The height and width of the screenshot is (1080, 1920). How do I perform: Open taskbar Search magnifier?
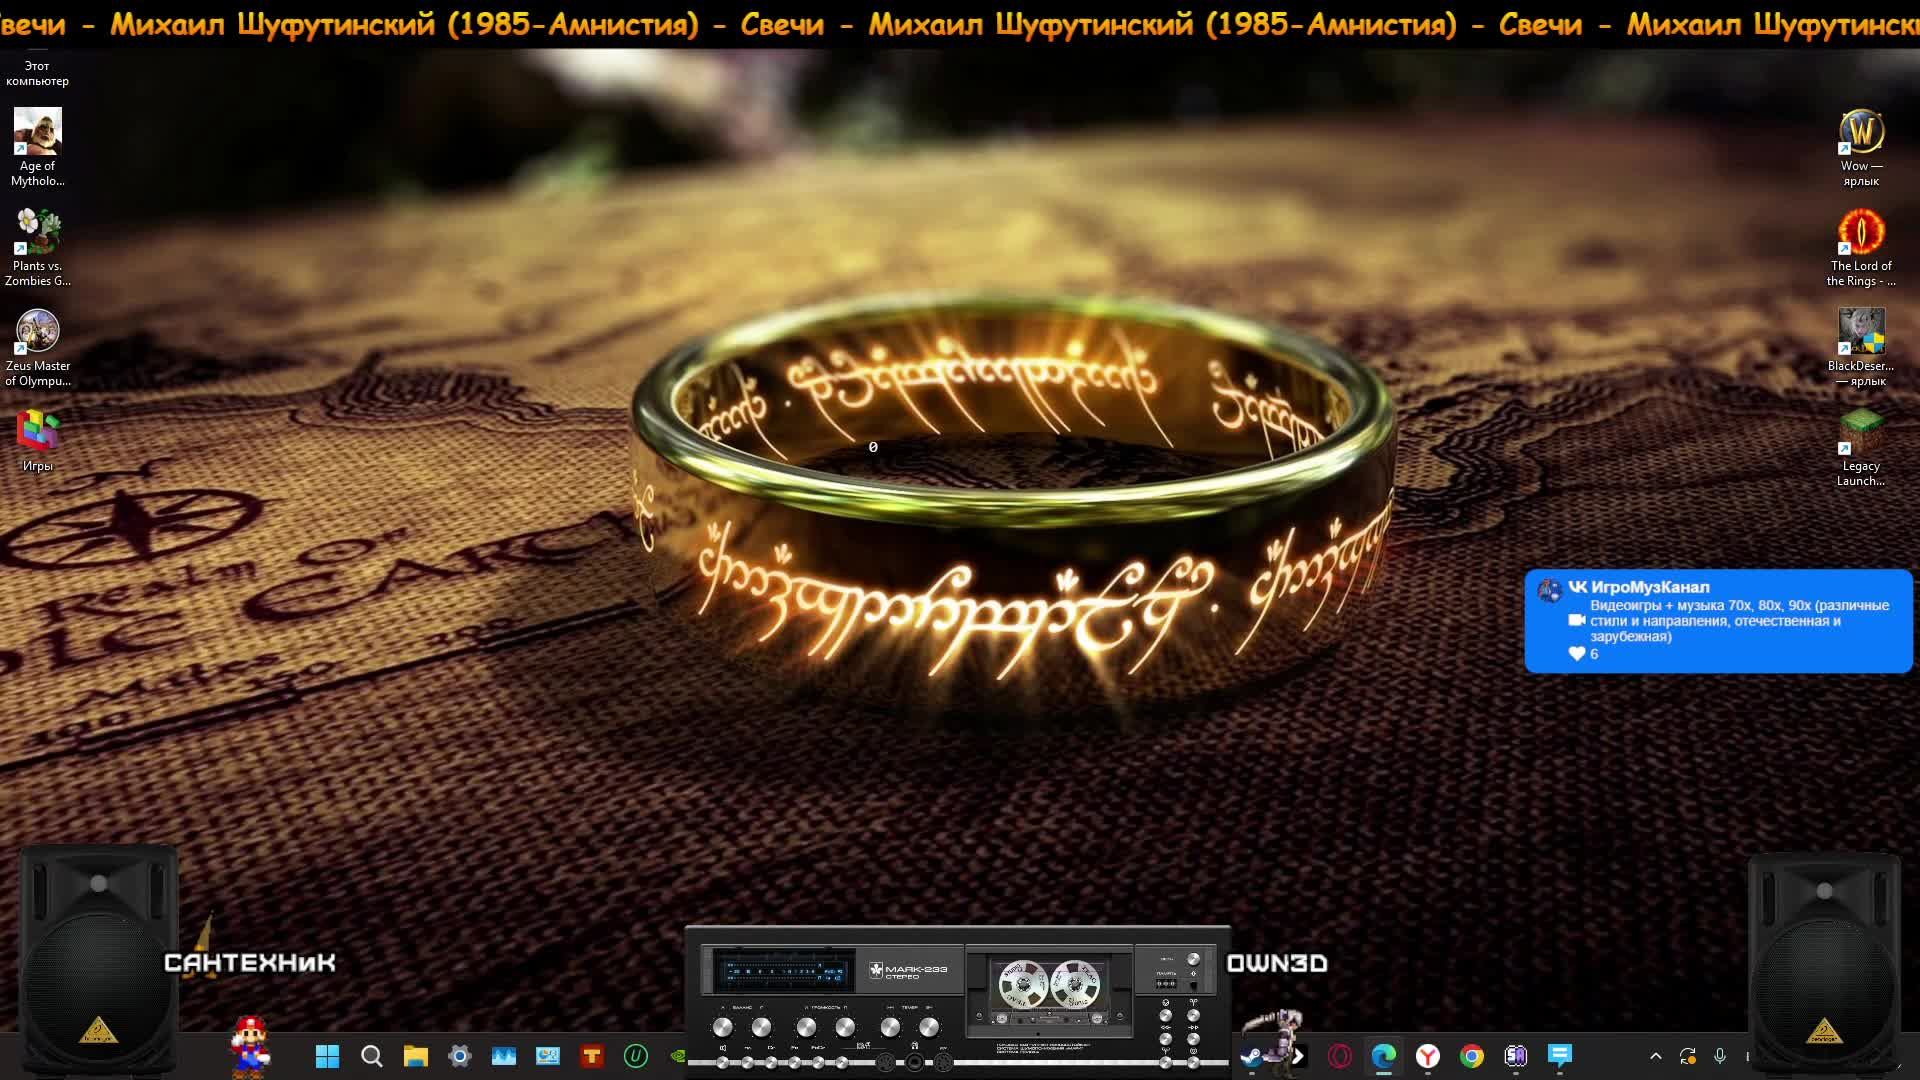(x=371, y=1056)
